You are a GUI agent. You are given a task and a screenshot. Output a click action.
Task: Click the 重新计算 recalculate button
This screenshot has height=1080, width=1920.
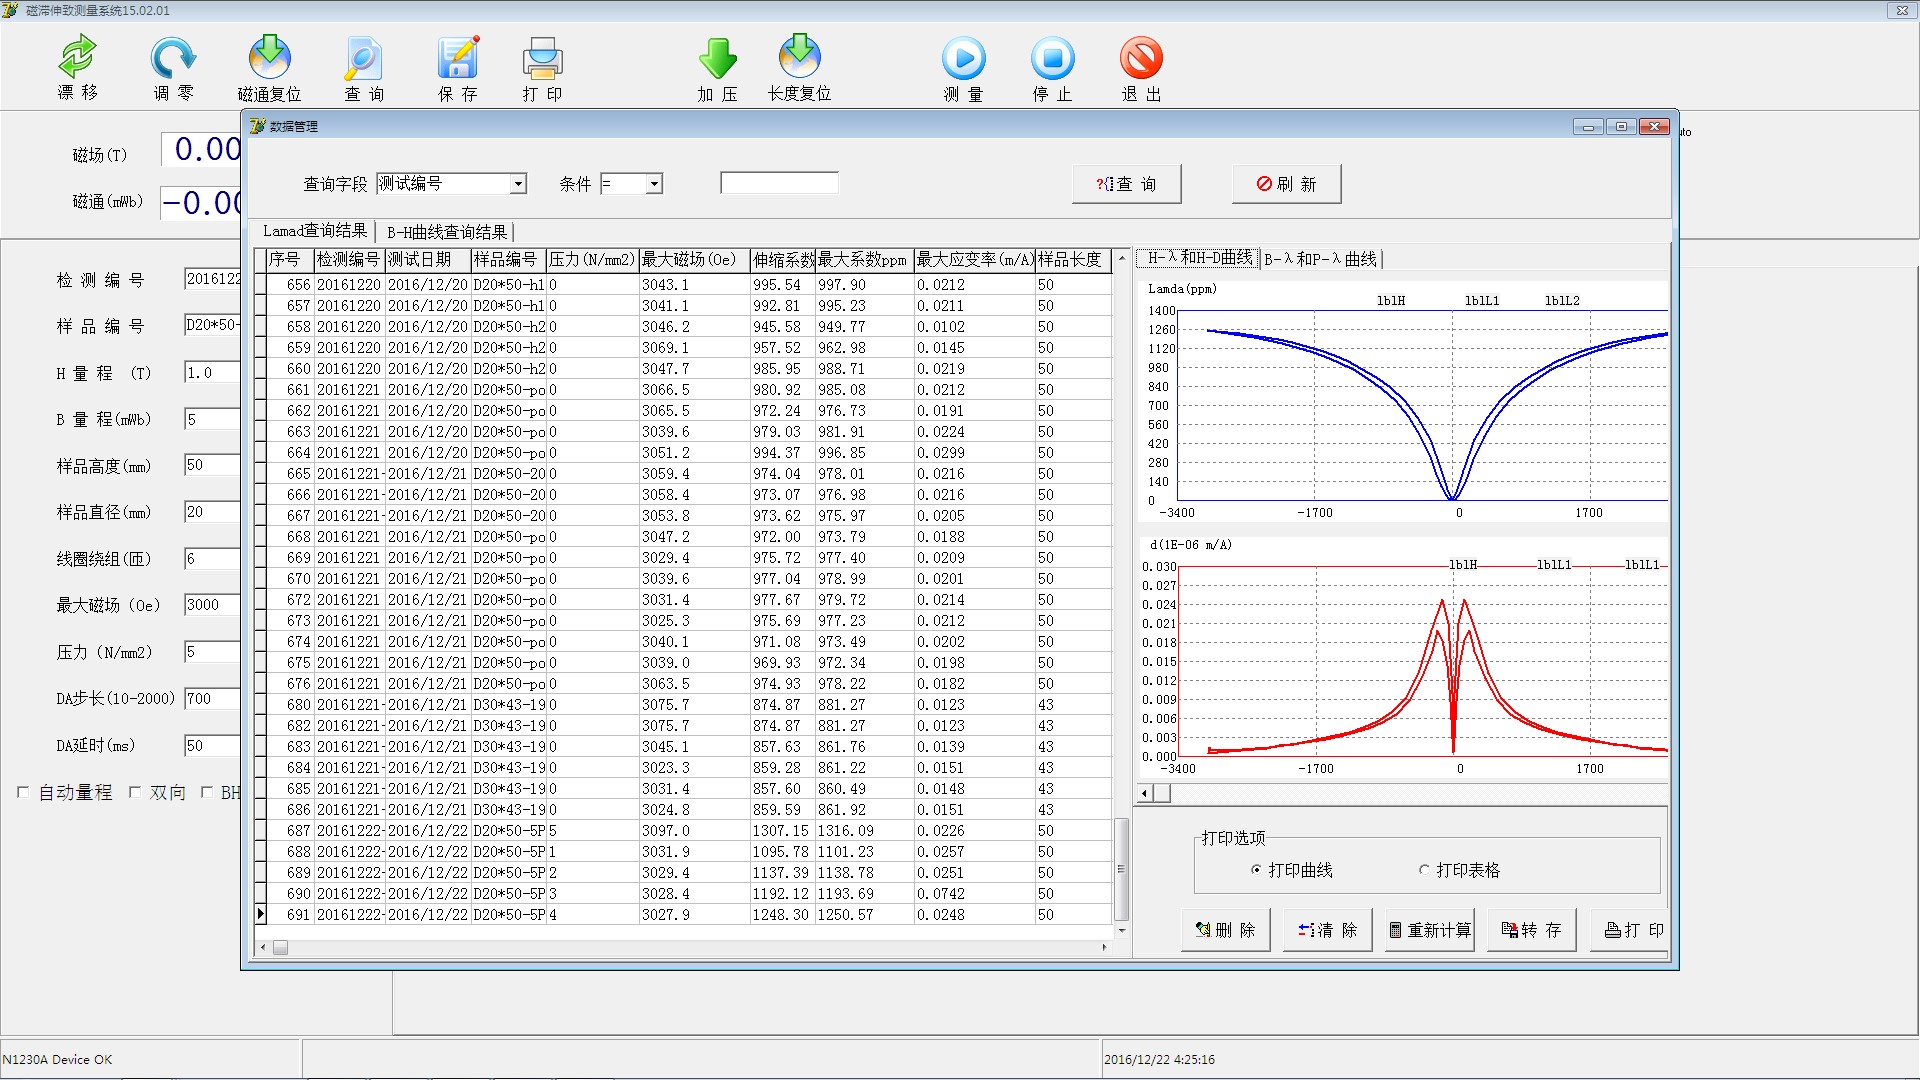click(1430, 930)
